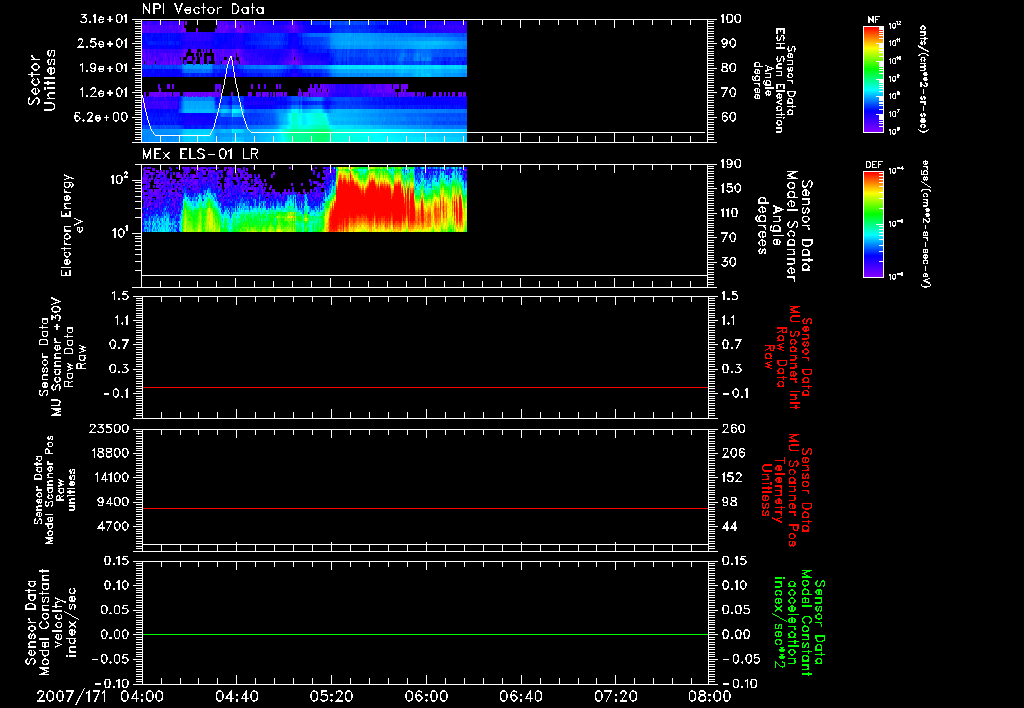The height and width of the screenshot is (708, 1024).
Task: Click the 10¹² tick on NF color bar
Action: click(x=895, y=25)
